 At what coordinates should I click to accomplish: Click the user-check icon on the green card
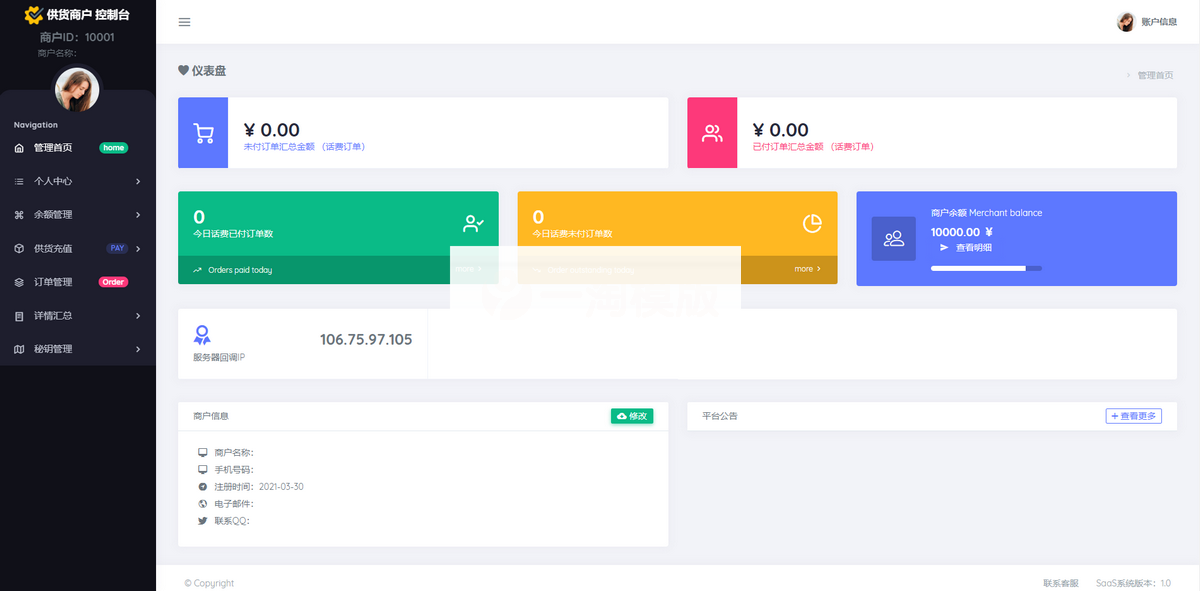pyautogui.click(x=473, y=223)
